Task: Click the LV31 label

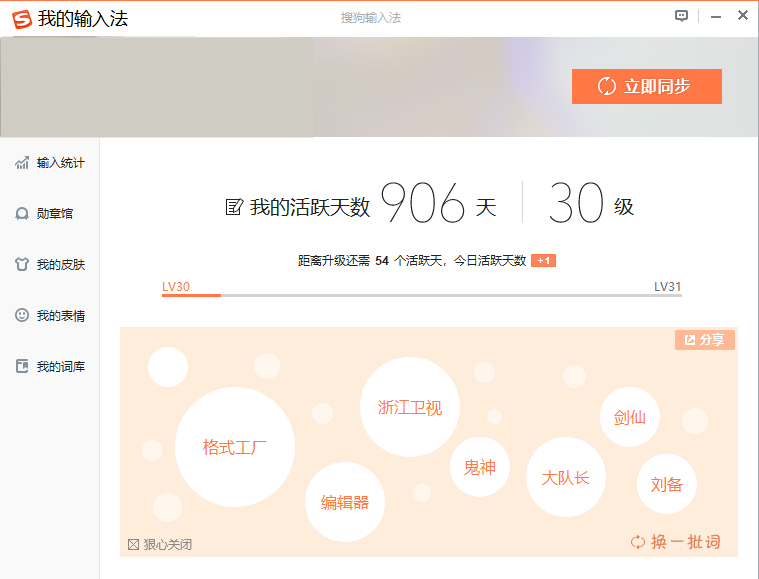Action: [668, 287]
